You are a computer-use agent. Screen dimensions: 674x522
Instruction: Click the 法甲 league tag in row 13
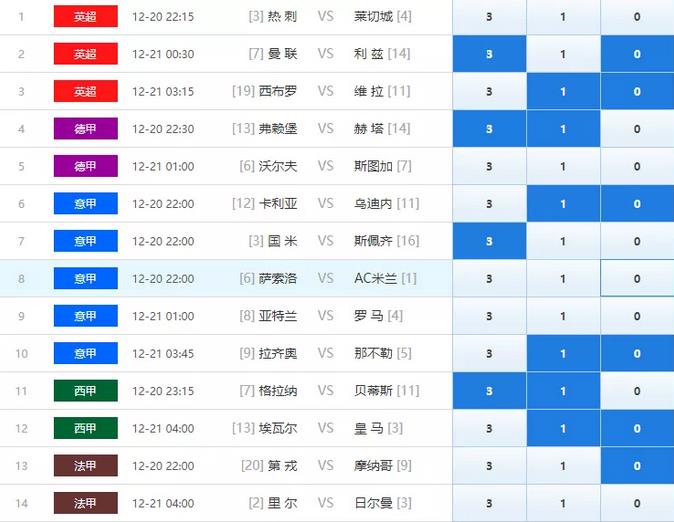pyautogui.click(x=86, y=465)
